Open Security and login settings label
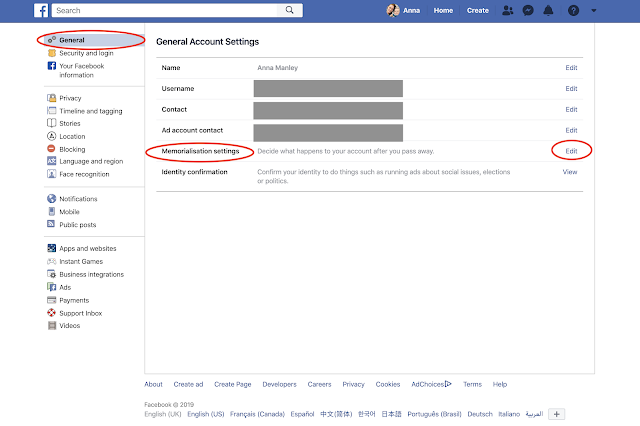The width and height of the screenshot is (640, 426). pos(86,53)
